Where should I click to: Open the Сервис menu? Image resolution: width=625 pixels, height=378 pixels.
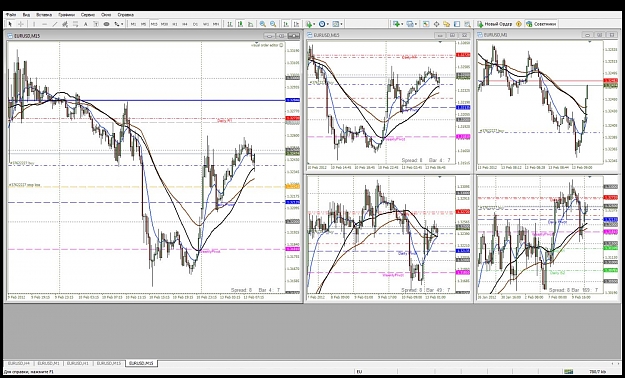pyautogui.click(x=88, y=15)
